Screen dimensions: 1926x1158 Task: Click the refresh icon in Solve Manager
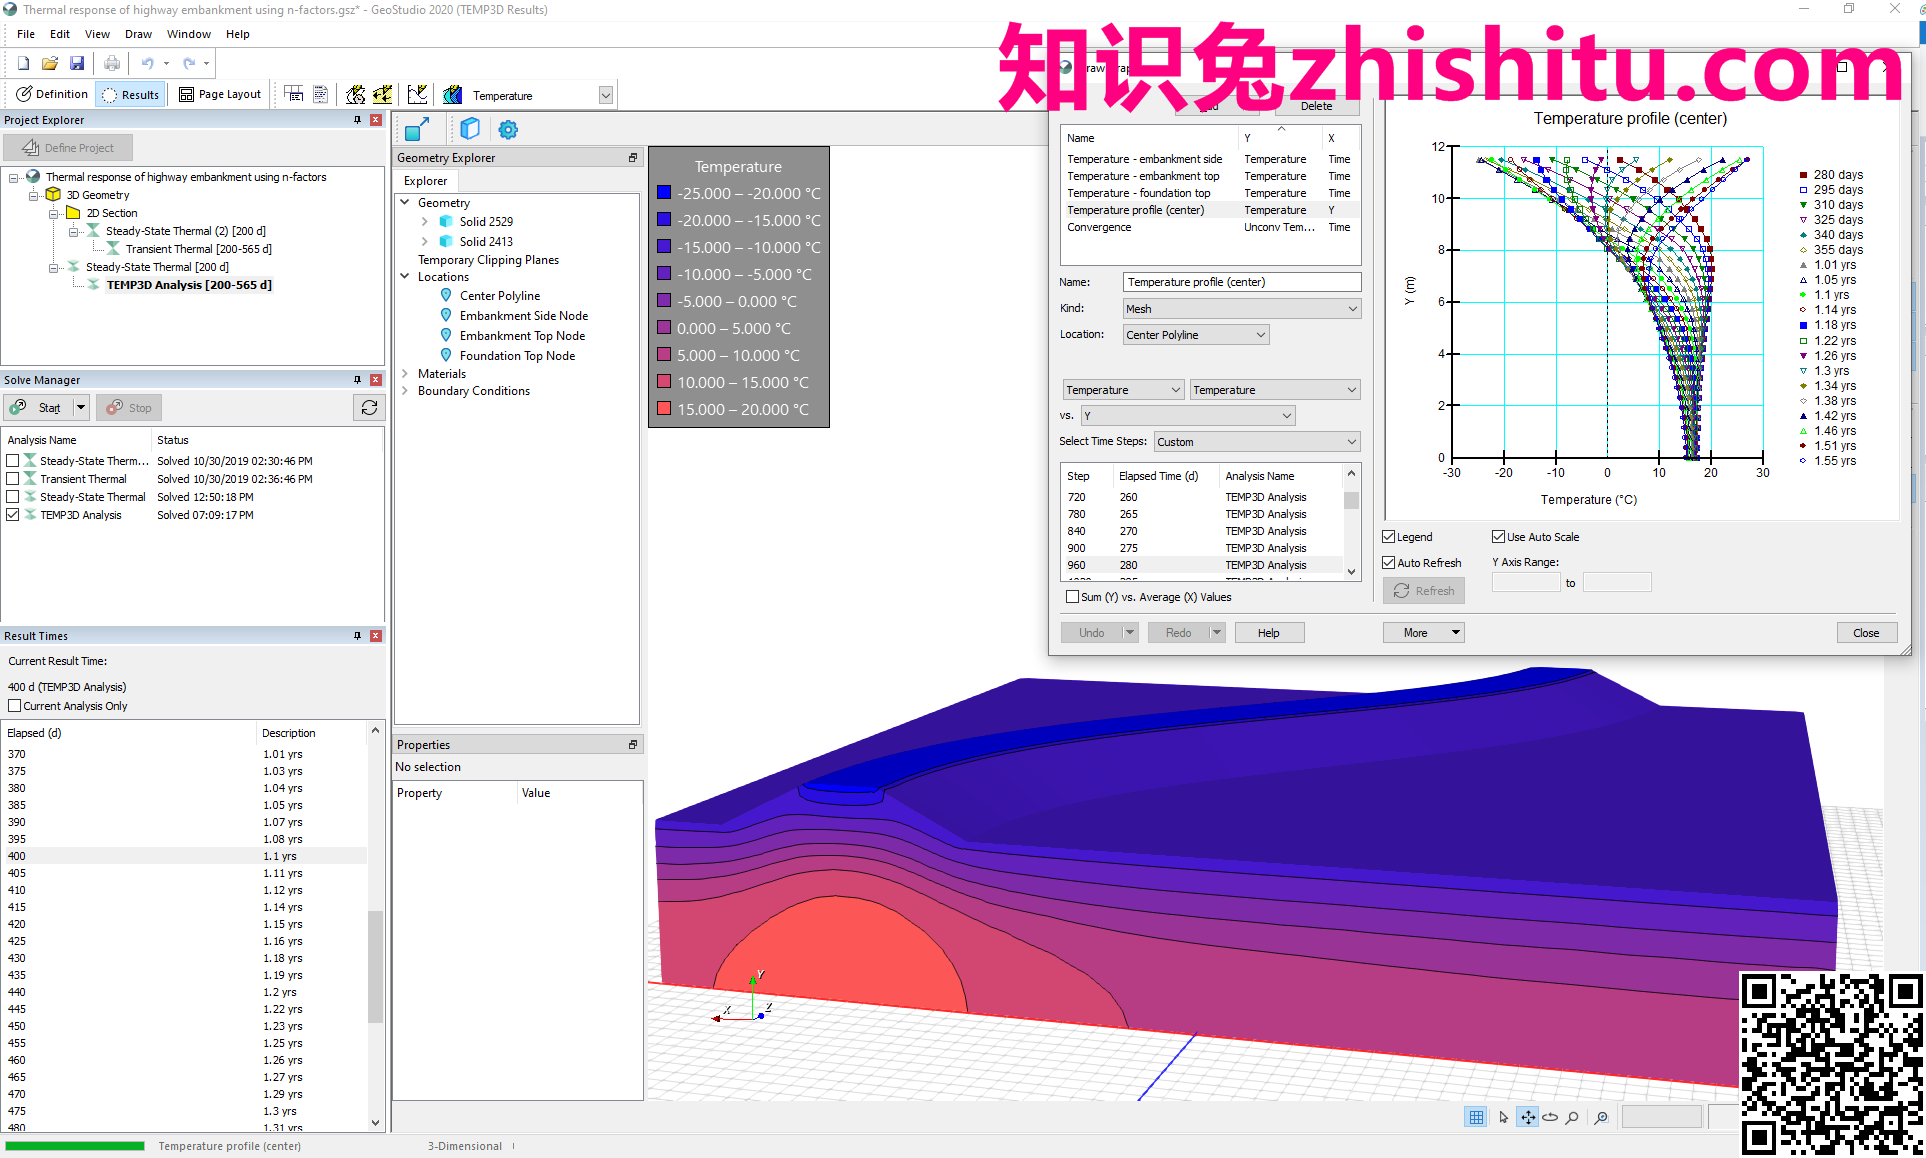369,407
